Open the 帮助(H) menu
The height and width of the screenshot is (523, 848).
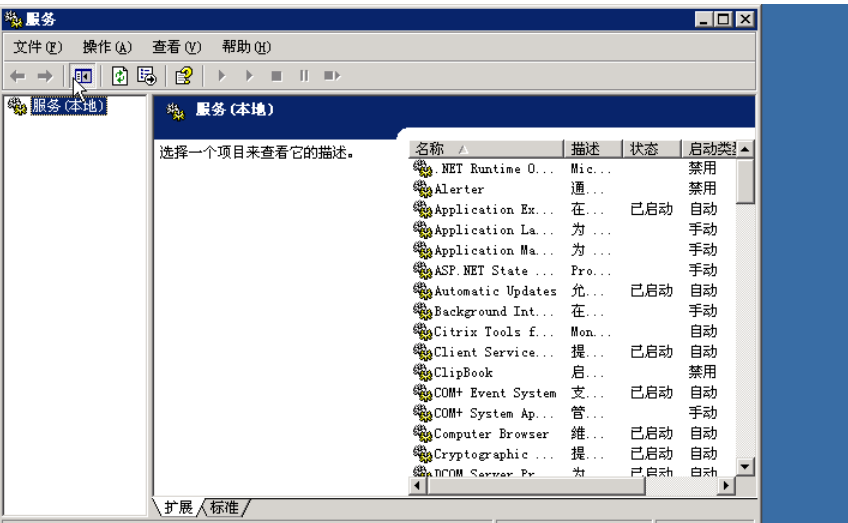point(246,48)
